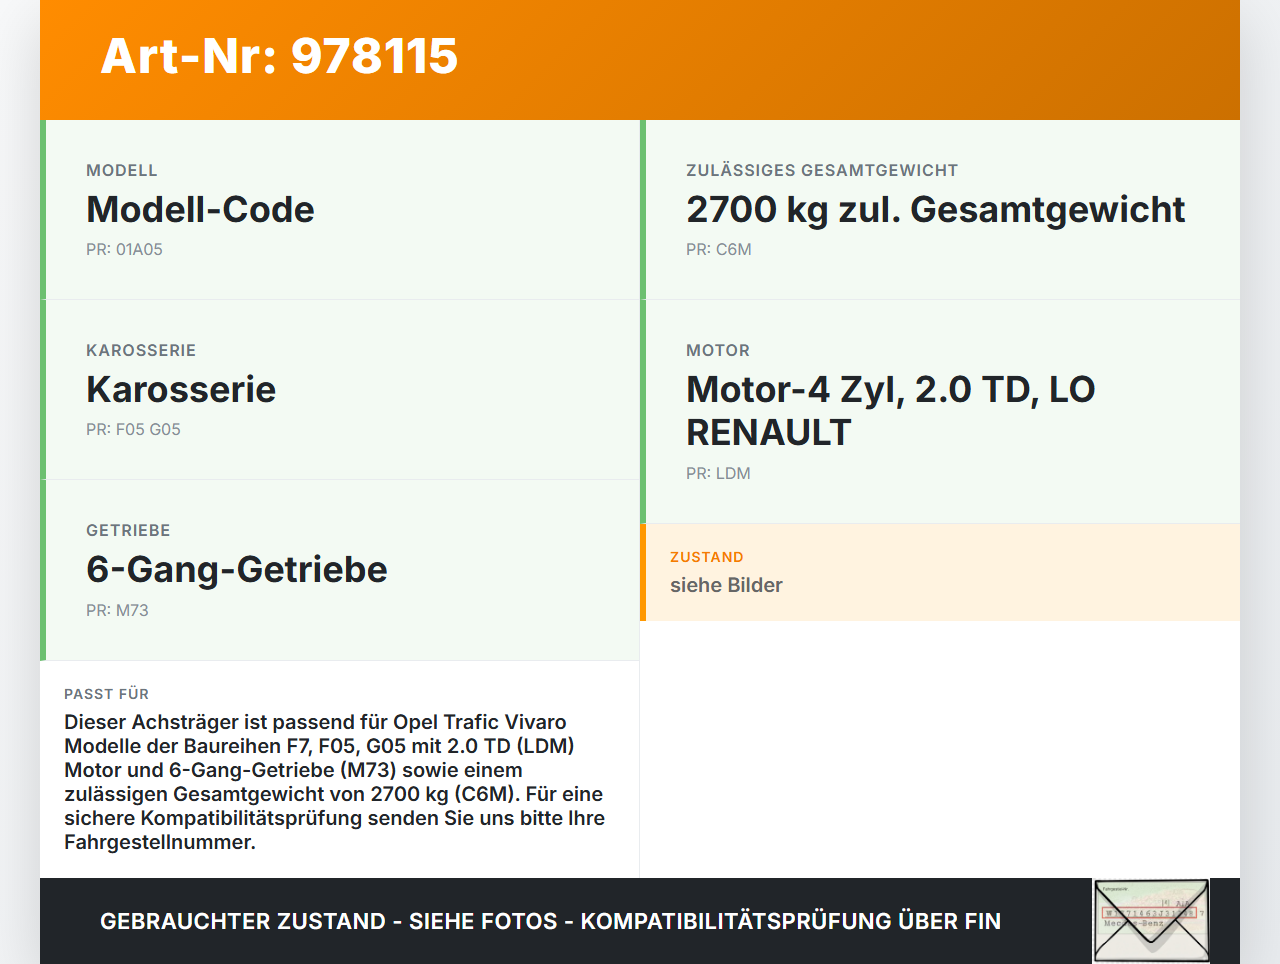
Task: Select the PR: LDM code text
Action: (x=717, y=473)
